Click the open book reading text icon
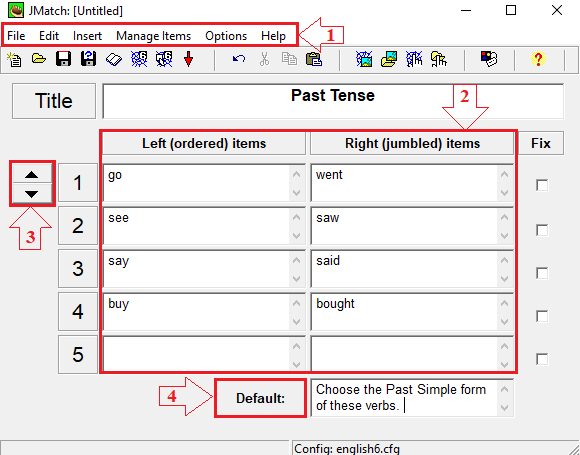Image resolution: width=580 pixels, height=455 pixels. pyautogui.click(x=114, y=59)
